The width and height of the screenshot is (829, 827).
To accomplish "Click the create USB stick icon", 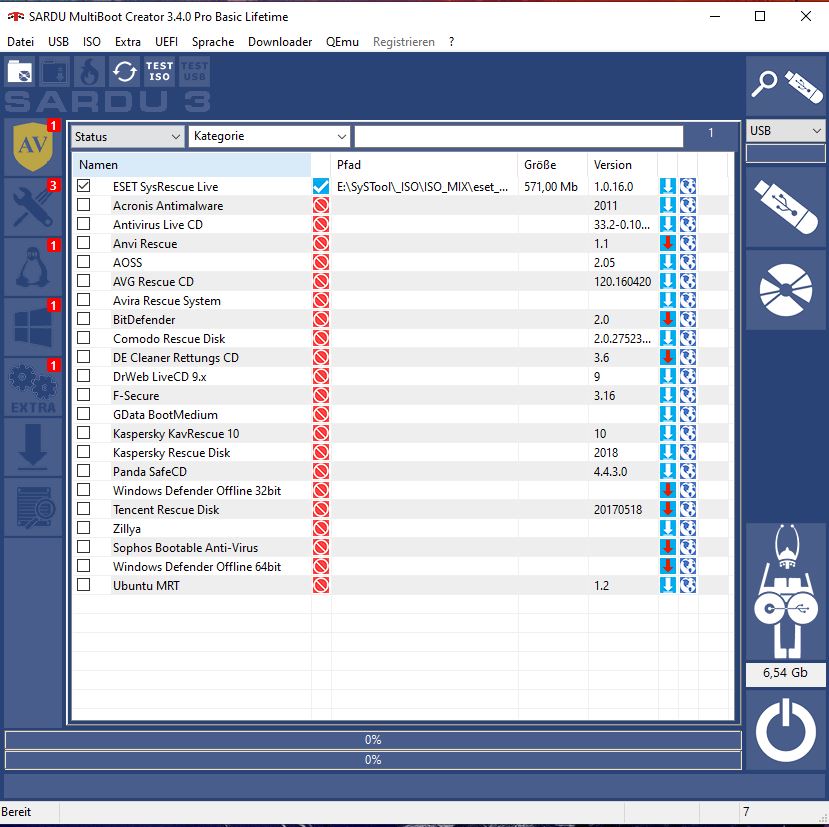I will point(786,207).
